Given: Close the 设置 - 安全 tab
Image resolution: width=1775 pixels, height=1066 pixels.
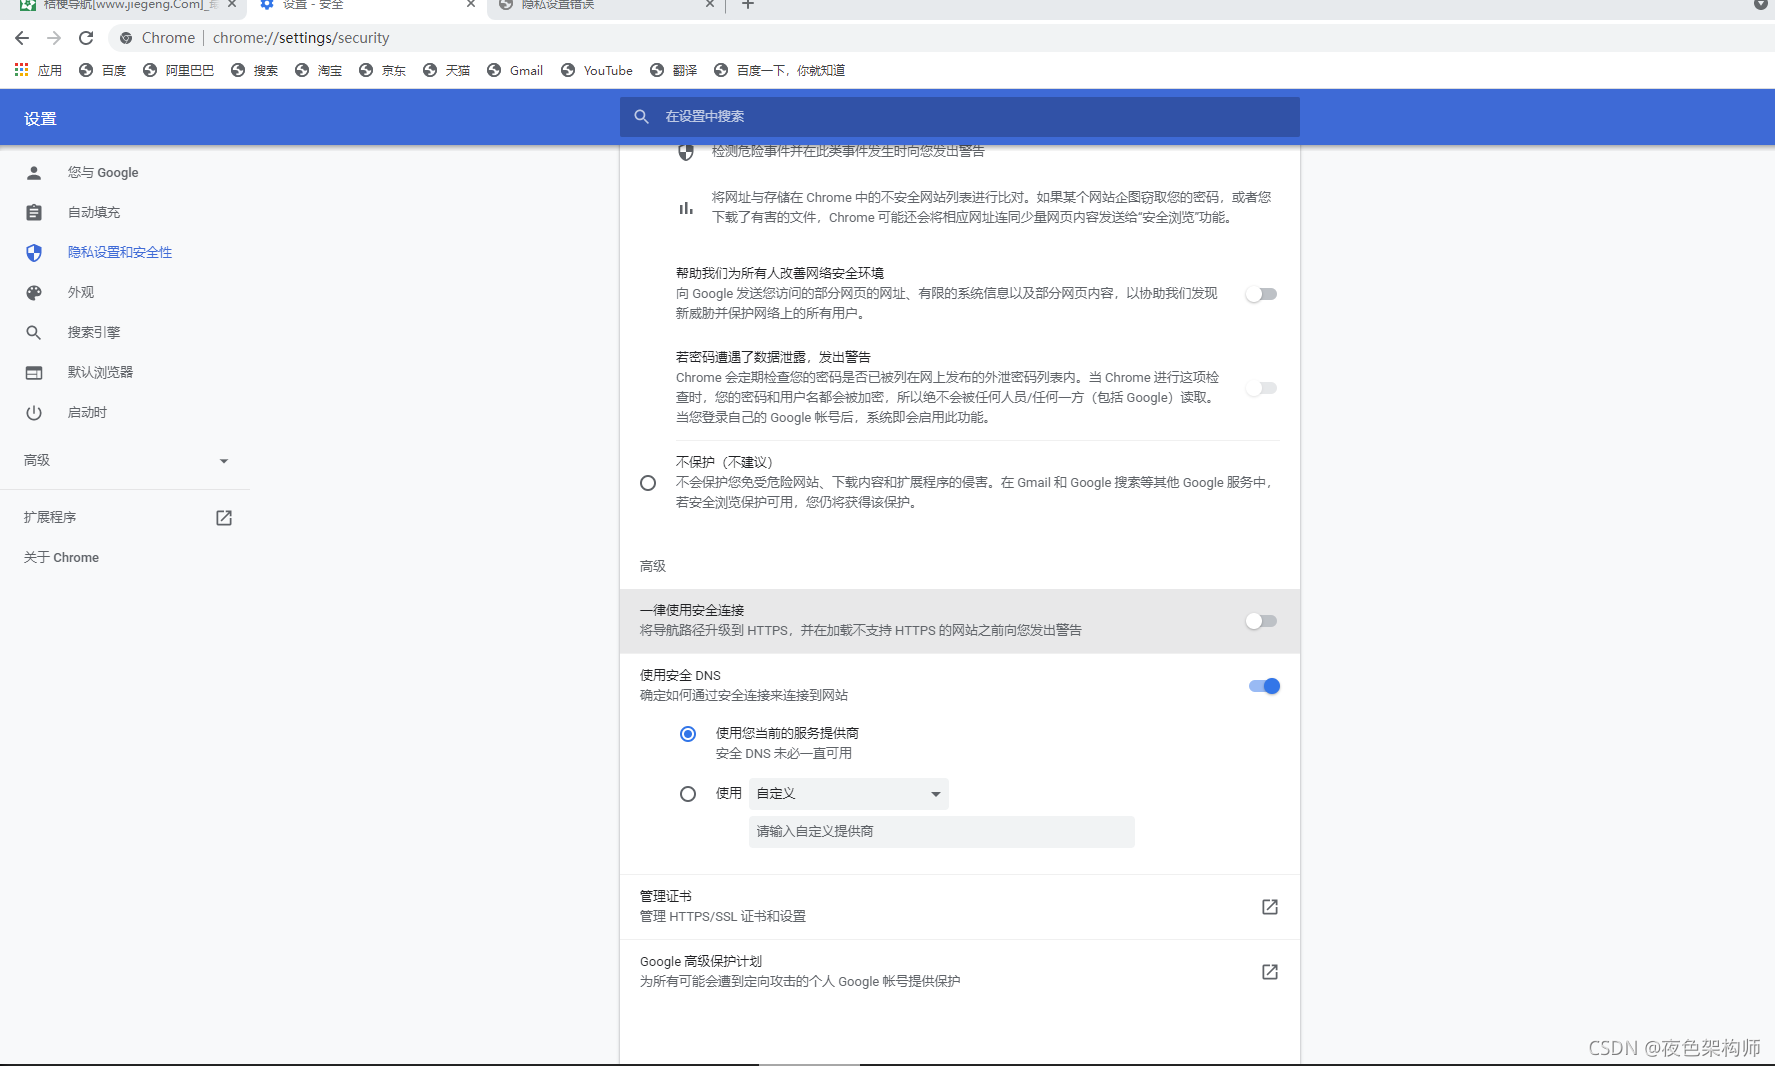Looking at the screenshot, I should click(471, 5).
